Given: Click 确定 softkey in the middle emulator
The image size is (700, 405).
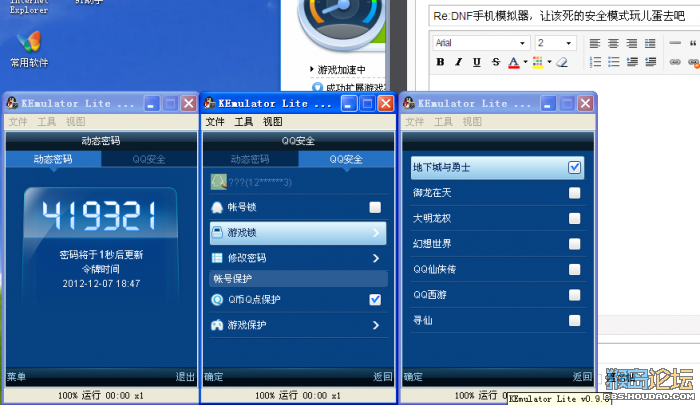Looking at the screenshot, I should click(213, 377).
